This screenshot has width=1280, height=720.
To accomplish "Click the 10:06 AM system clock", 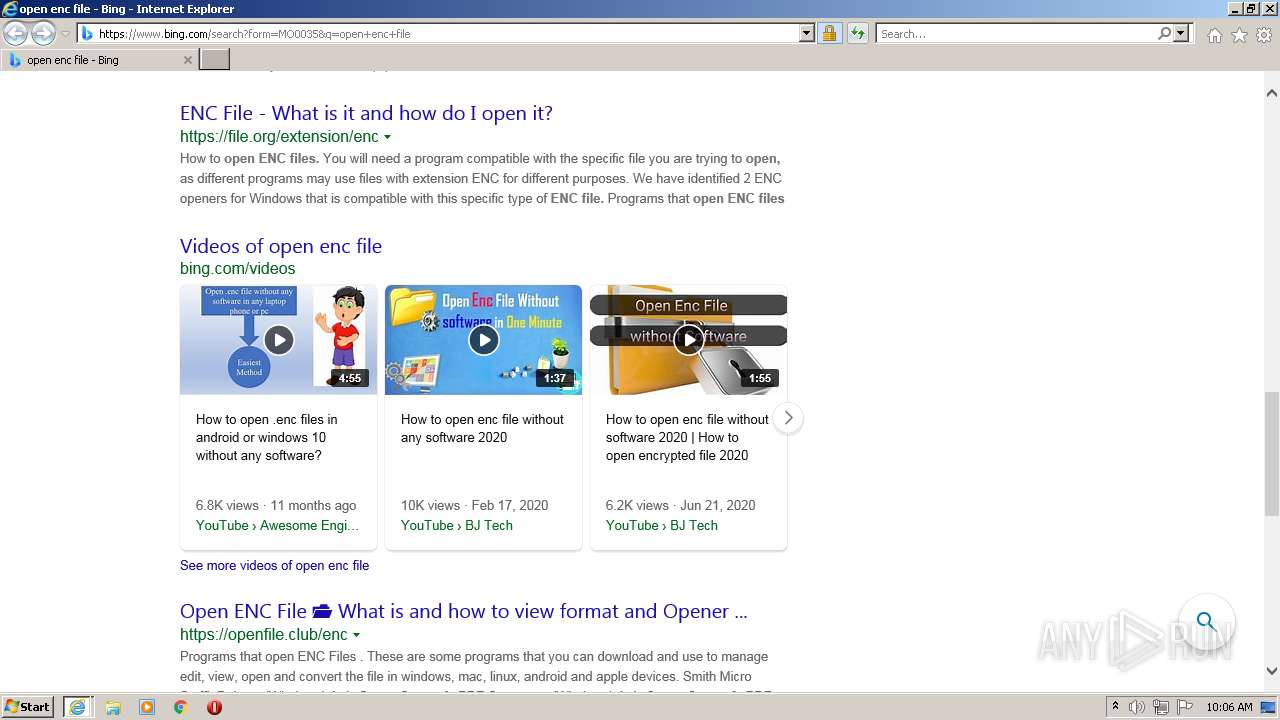I will (1229, 707).
